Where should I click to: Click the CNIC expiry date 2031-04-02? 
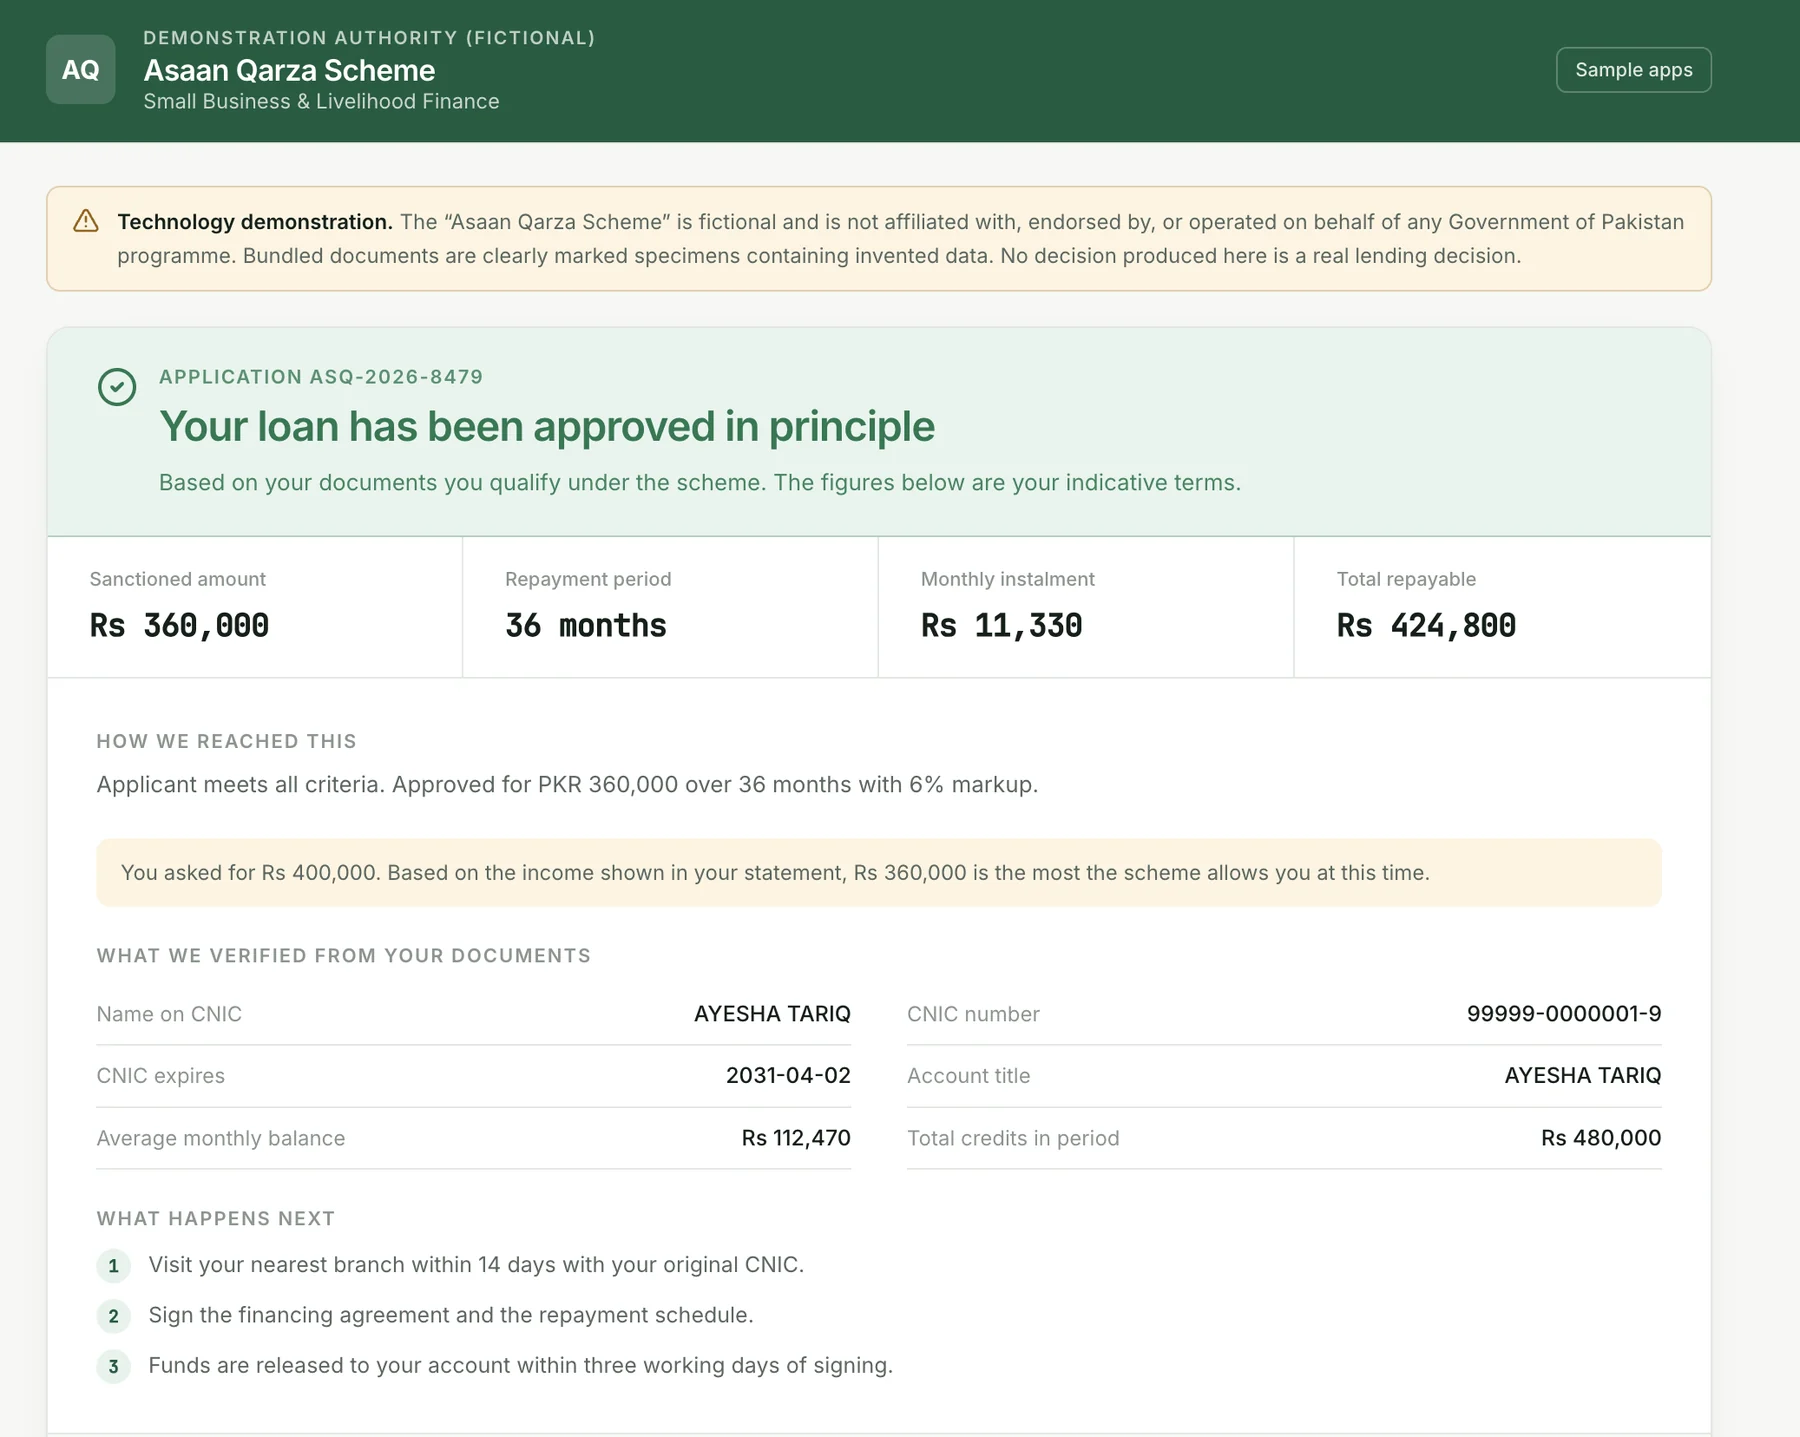788,1076
